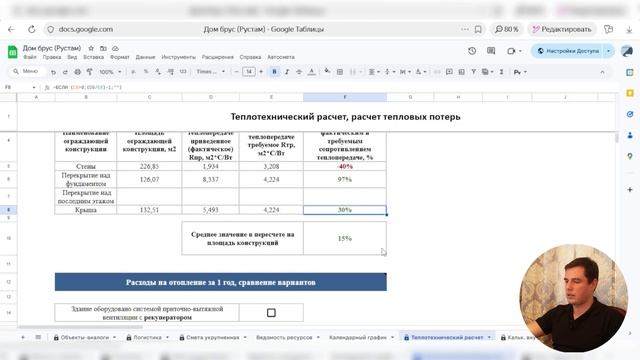Toggle strikethrough formatting

click(299, 72)
